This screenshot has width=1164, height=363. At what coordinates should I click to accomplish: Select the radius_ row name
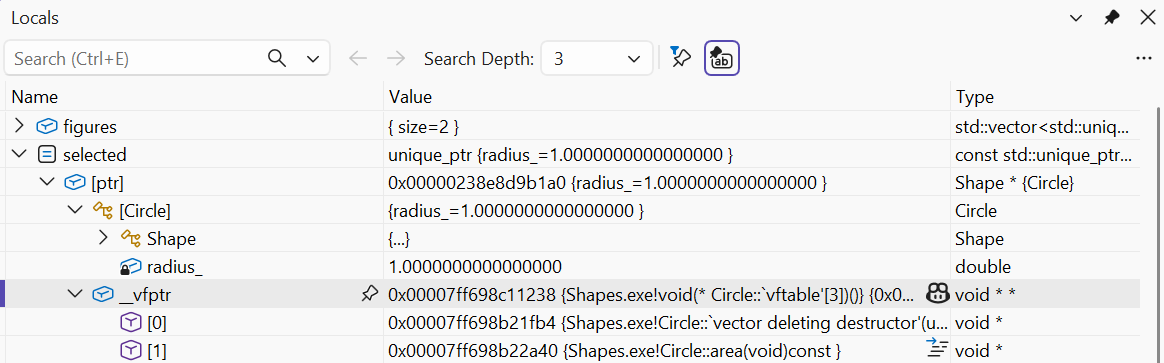[x=174, y=267]
